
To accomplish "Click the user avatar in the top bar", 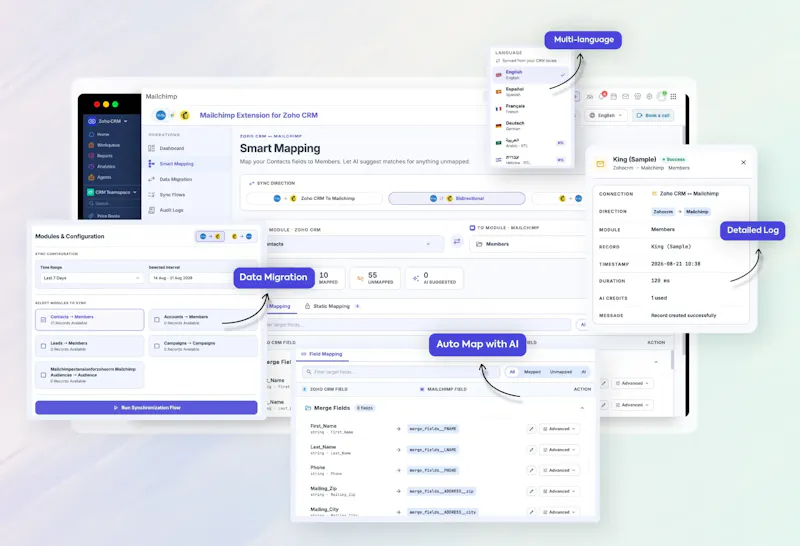I will [x=662, y=96].
